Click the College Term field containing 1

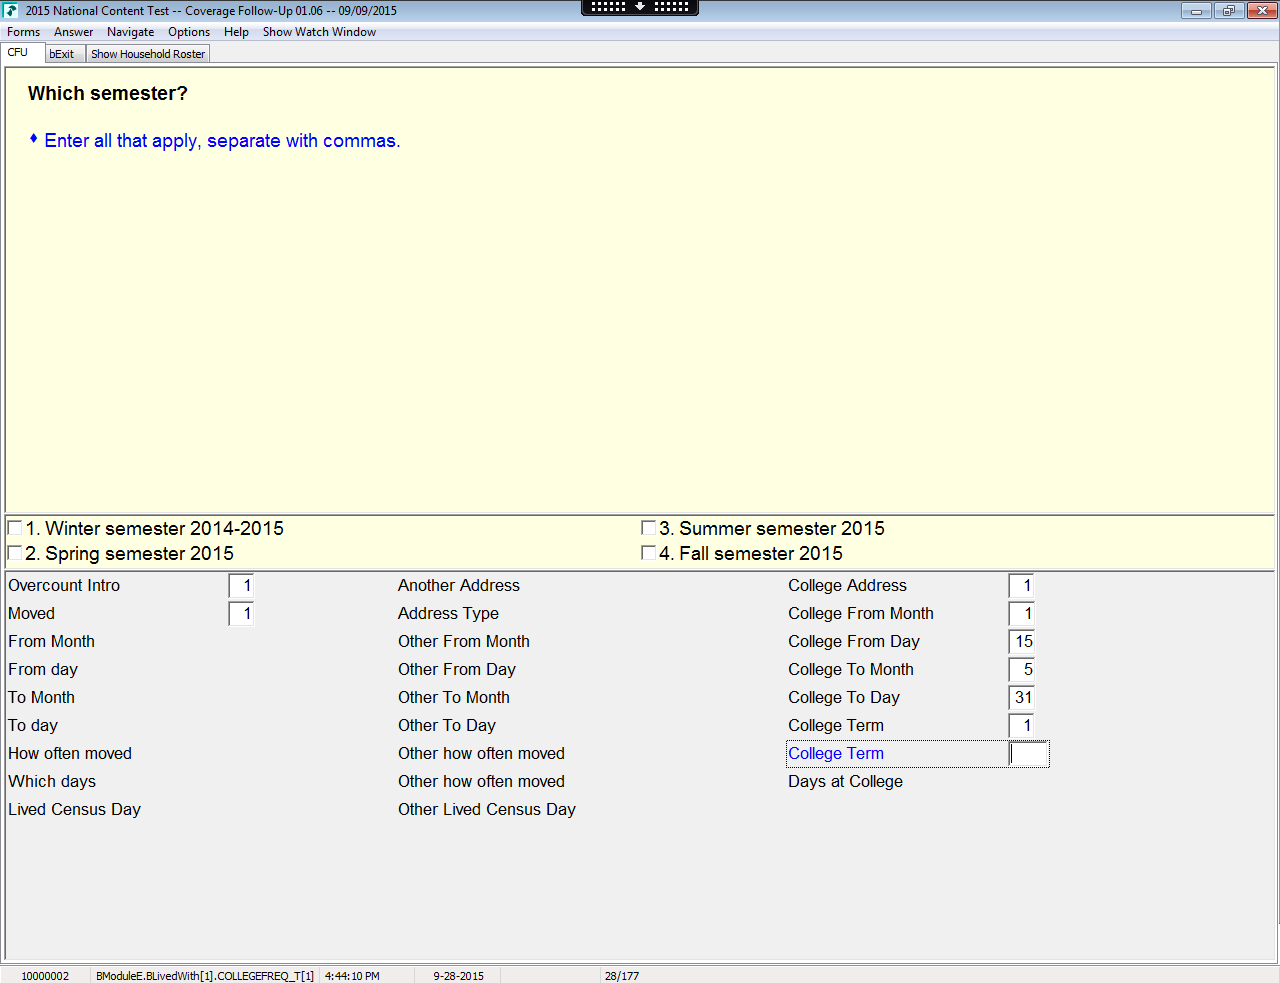click(x=1021, y=726)
